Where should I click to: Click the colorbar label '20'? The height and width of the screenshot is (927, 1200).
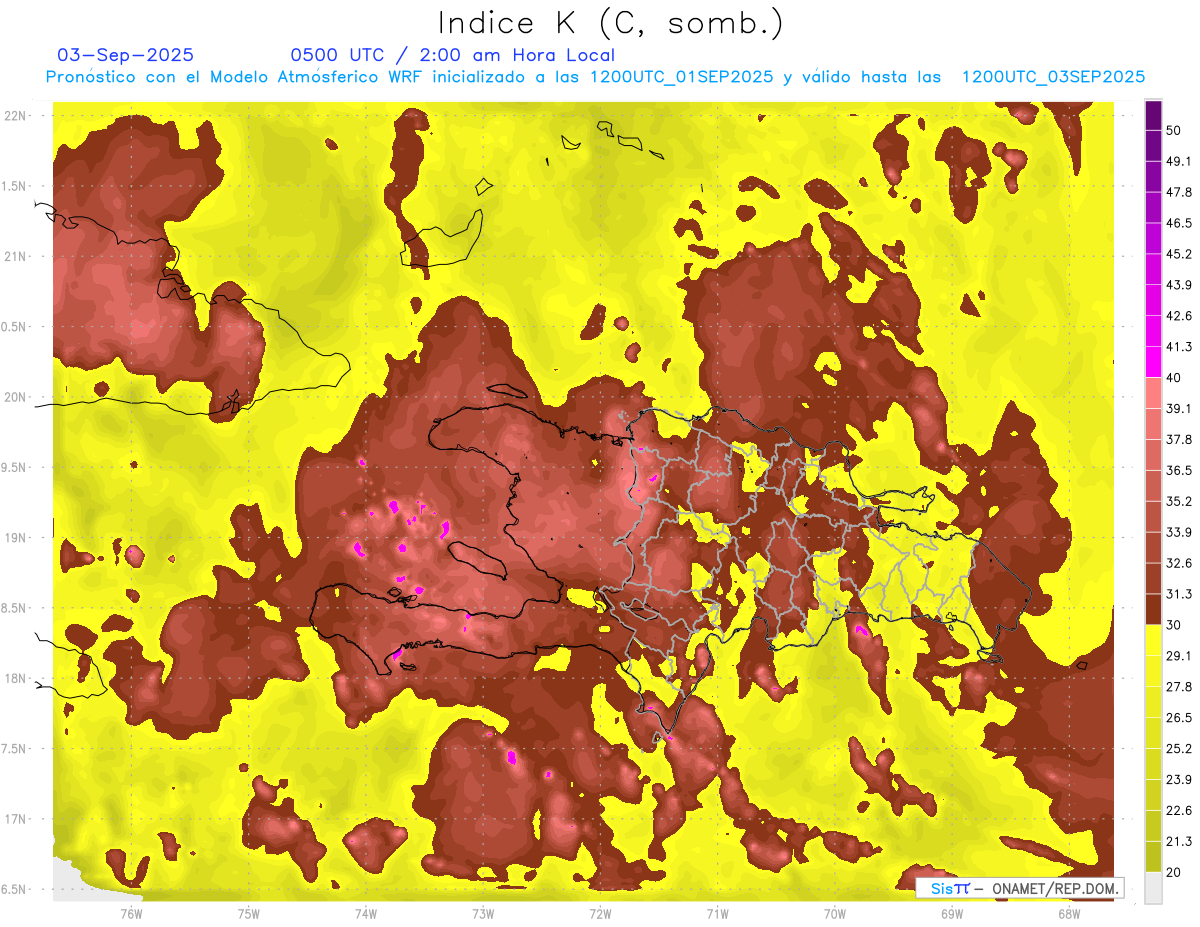(x=1174, y=873)
